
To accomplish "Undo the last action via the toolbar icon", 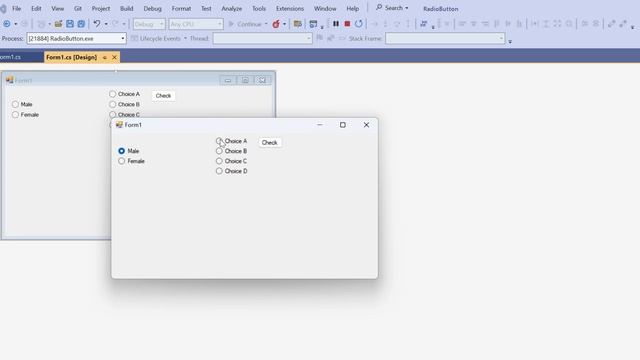I will point(97,24).
